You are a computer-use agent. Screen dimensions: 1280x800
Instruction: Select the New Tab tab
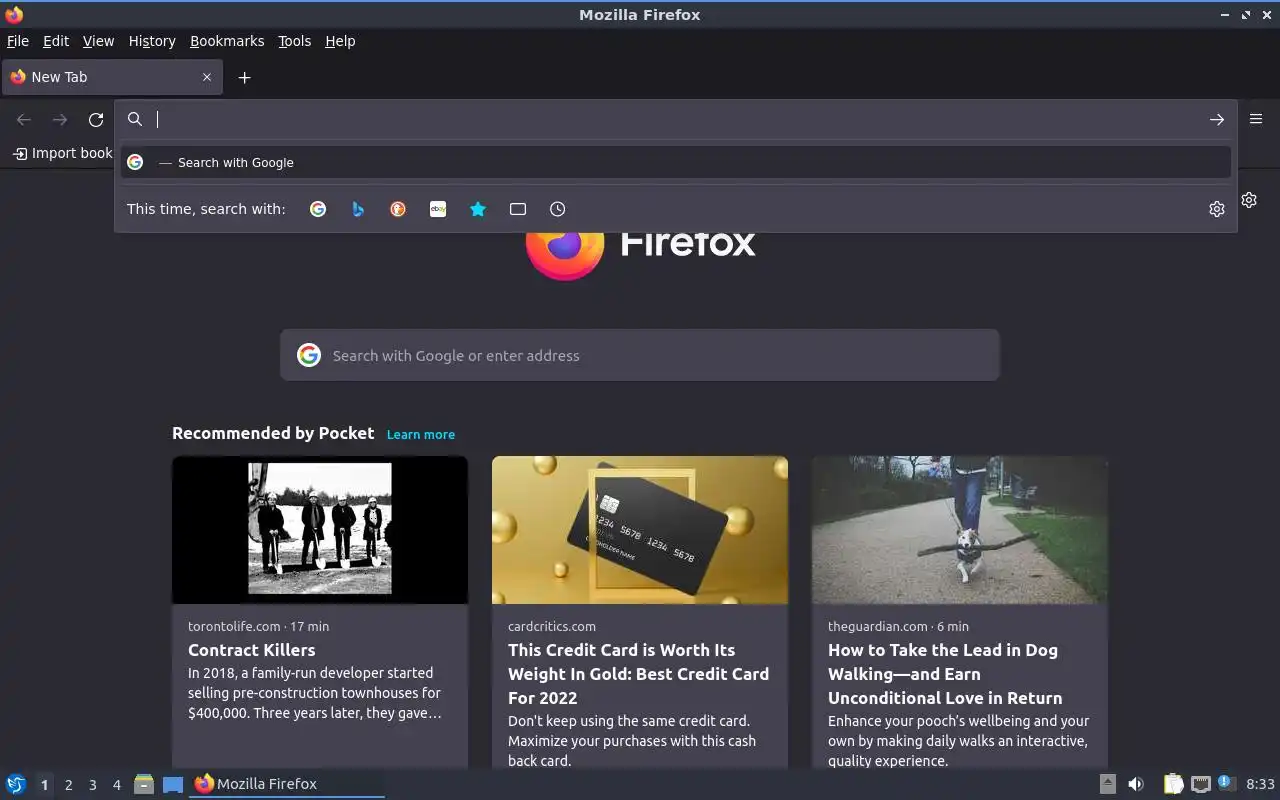pos(111,77)
